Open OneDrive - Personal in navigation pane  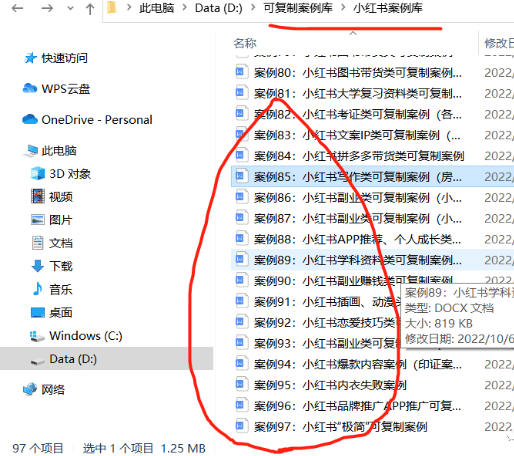pos(97,120)
